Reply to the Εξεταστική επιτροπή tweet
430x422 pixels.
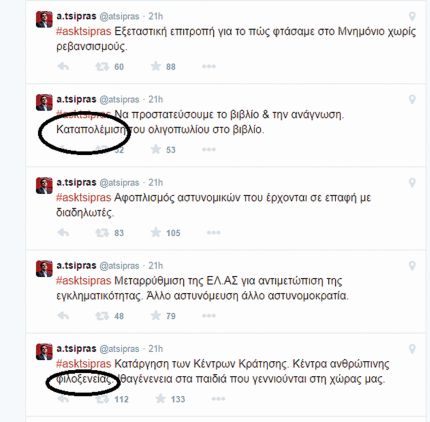point(63,66)
